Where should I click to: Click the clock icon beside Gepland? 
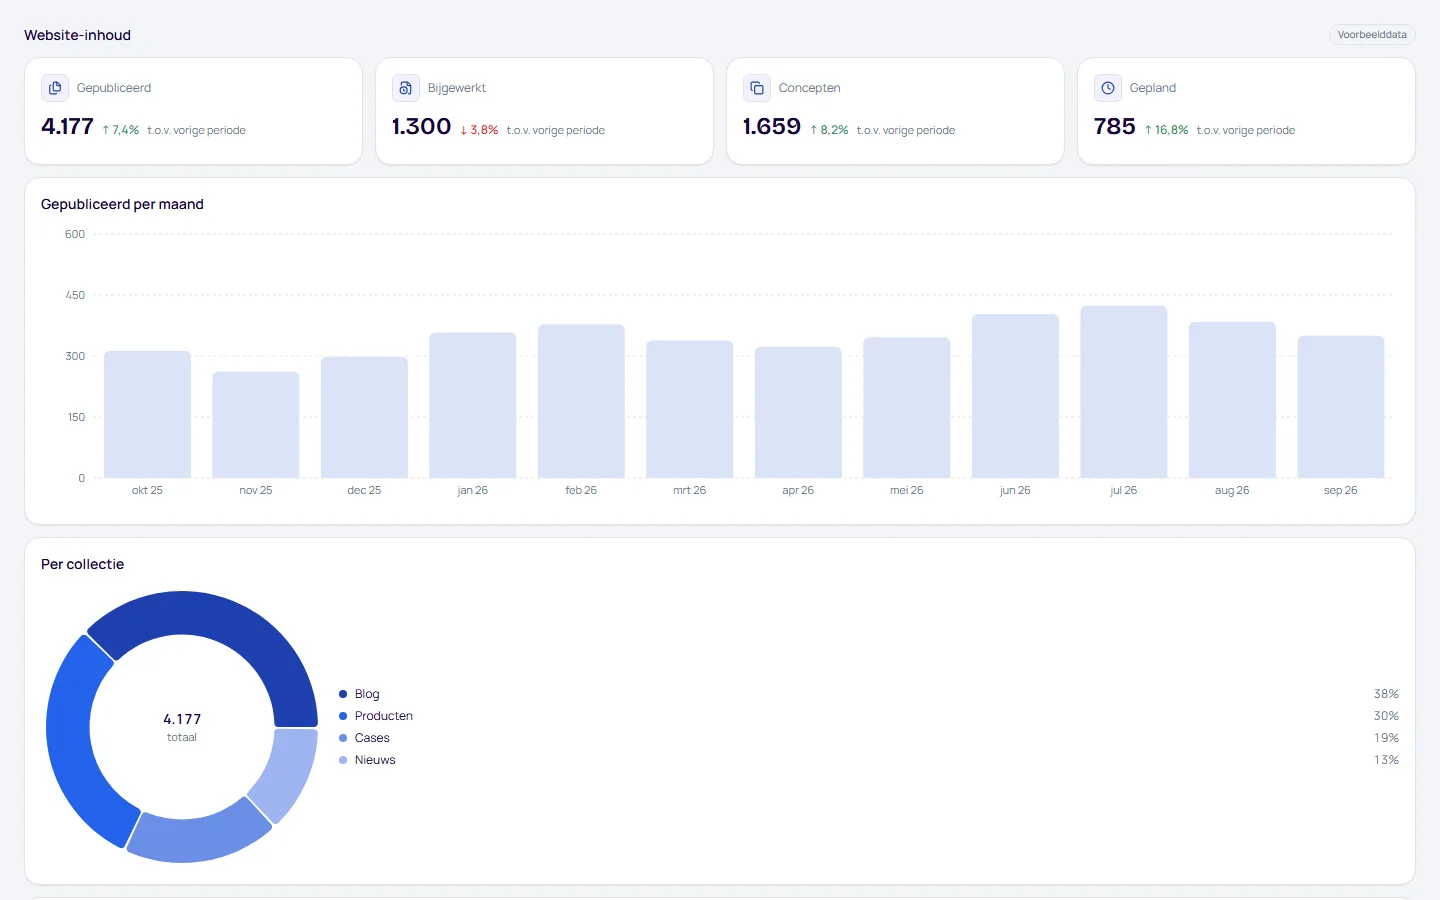point(1108,88)
